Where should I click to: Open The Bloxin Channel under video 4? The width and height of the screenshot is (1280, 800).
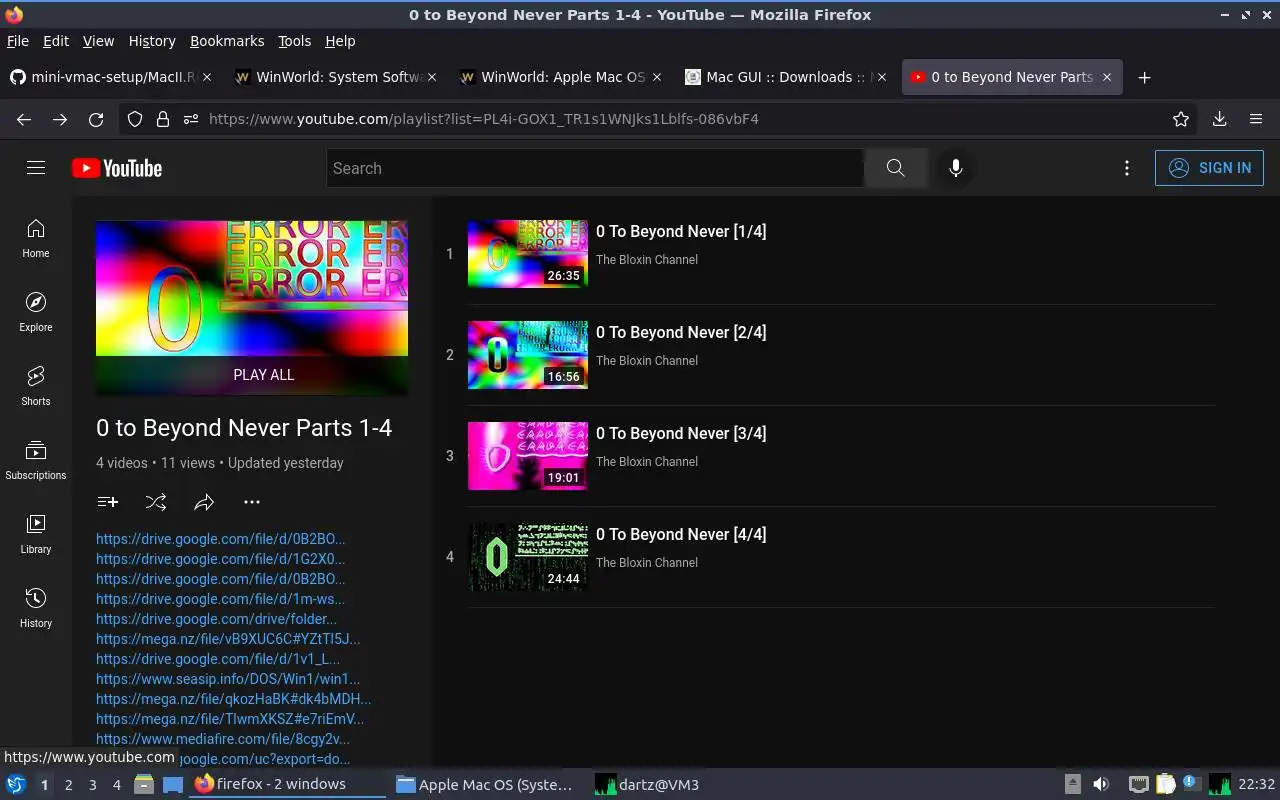[647, 563]
